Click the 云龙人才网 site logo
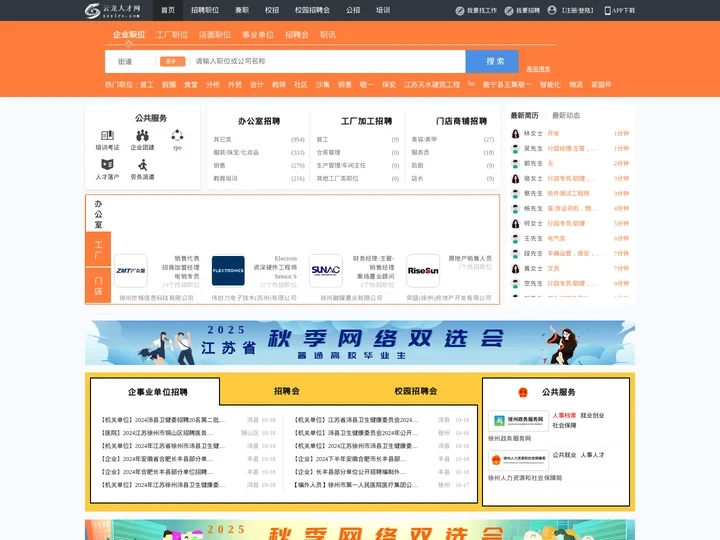 112,10
